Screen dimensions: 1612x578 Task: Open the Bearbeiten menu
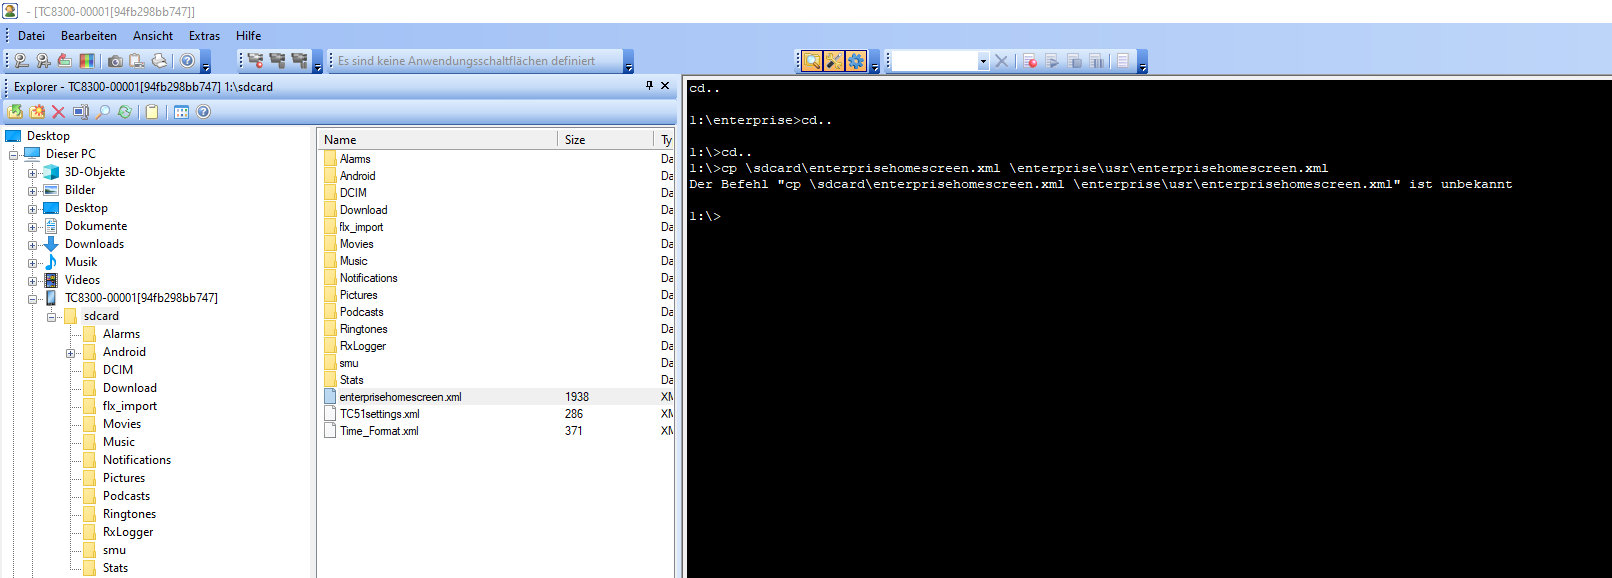[88, 35]
